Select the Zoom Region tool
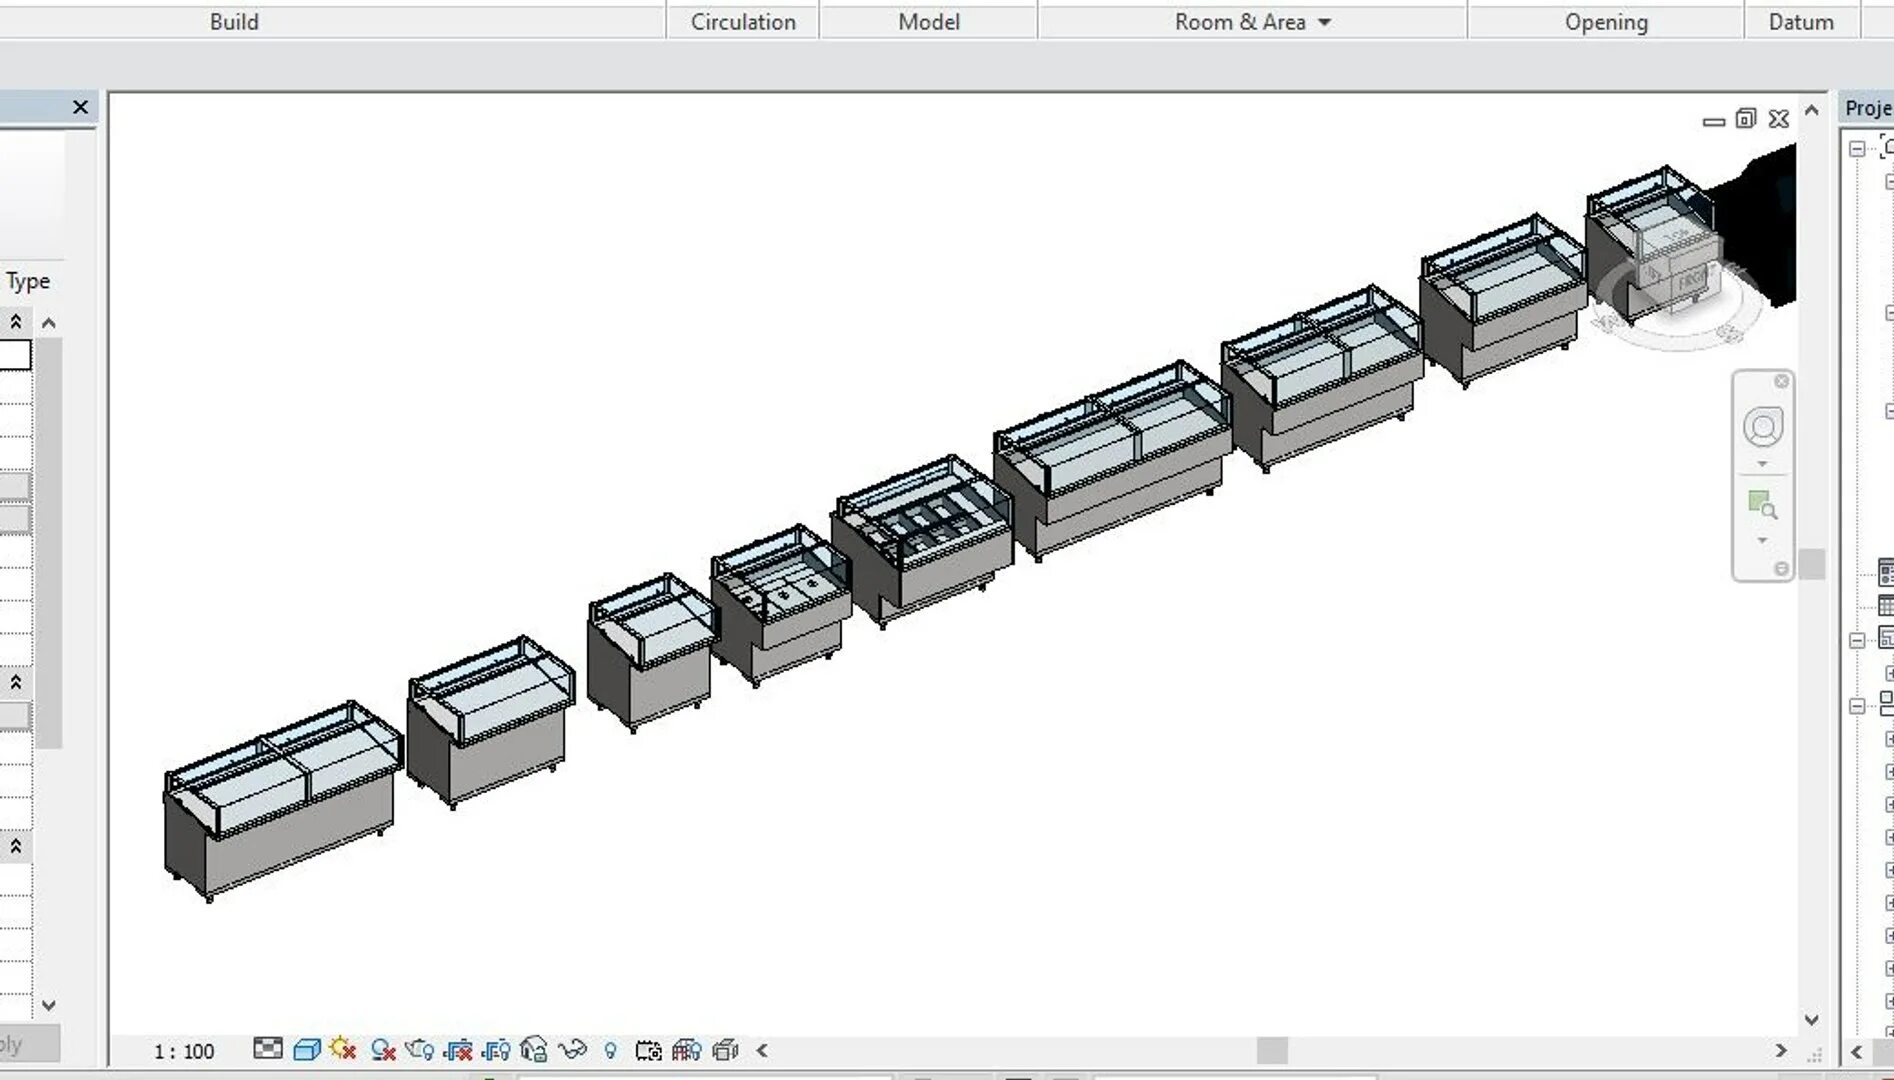The image size is (1894, 1080). [x=1762, y=504]
